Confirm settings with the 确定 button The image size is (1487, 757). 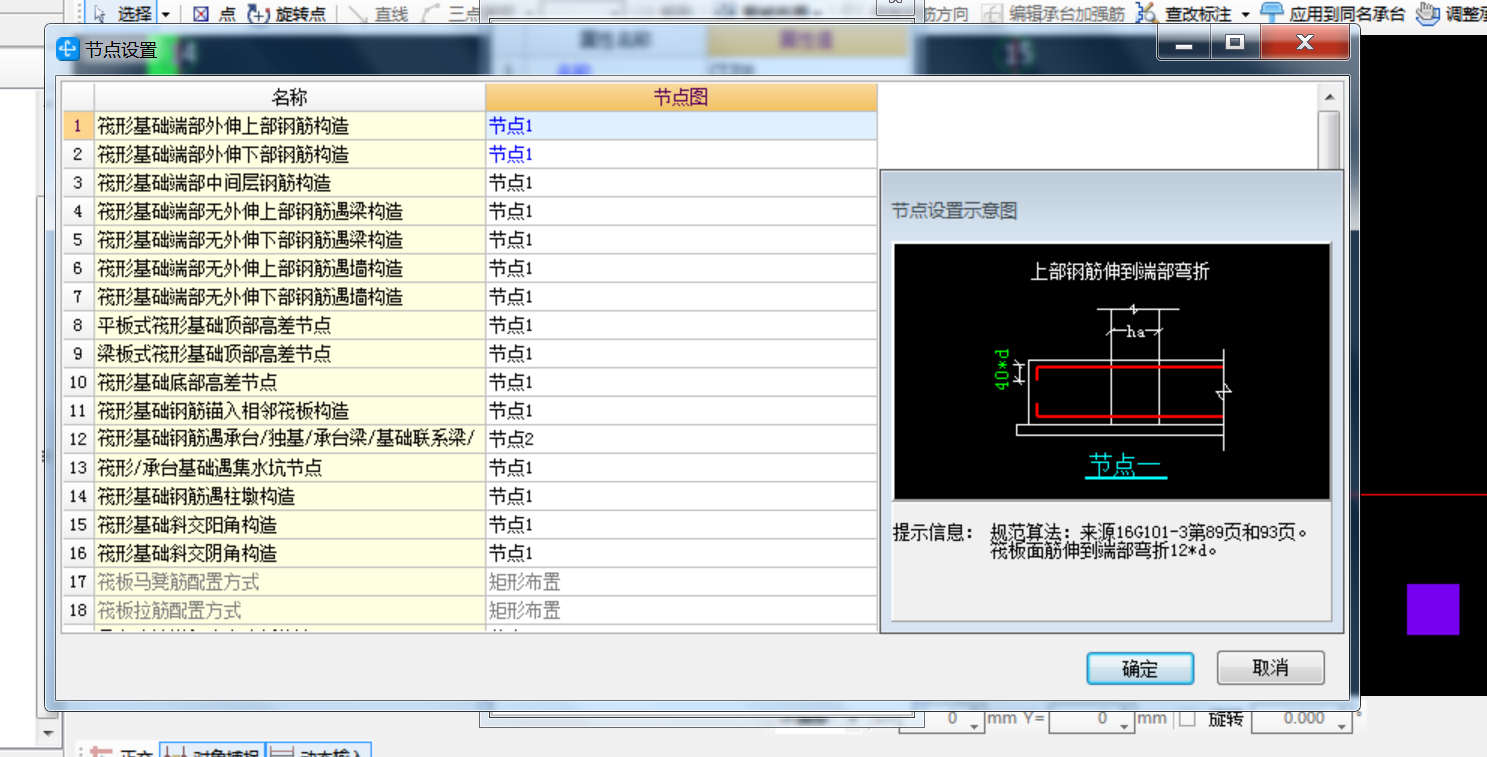pos(1140,668)
